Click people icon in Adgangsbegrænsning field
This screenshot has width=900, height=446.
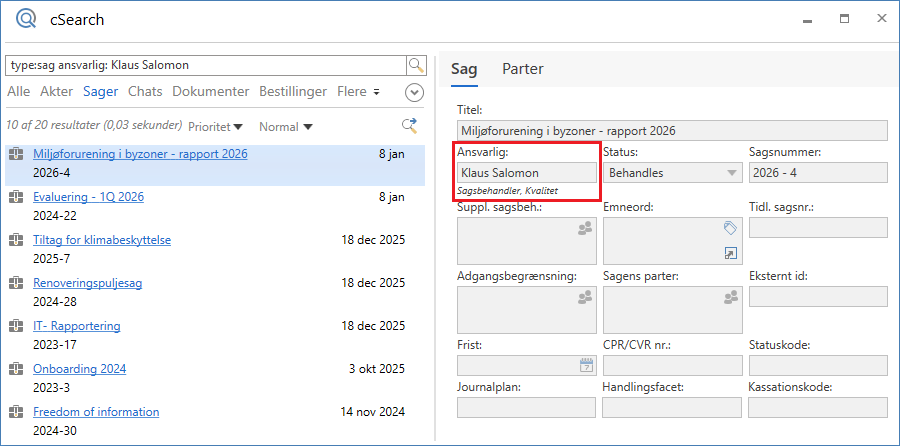click(x=585, y=297)
